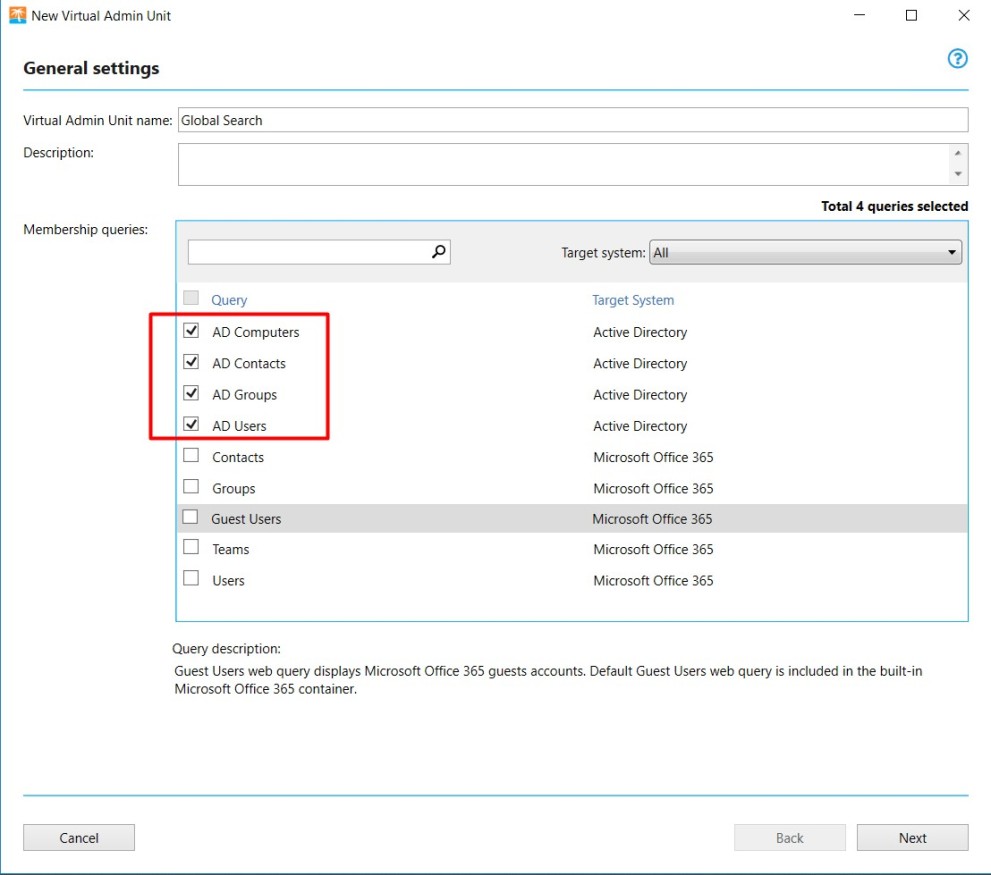Click Active Directory in AD Computers row

point(640,333)
